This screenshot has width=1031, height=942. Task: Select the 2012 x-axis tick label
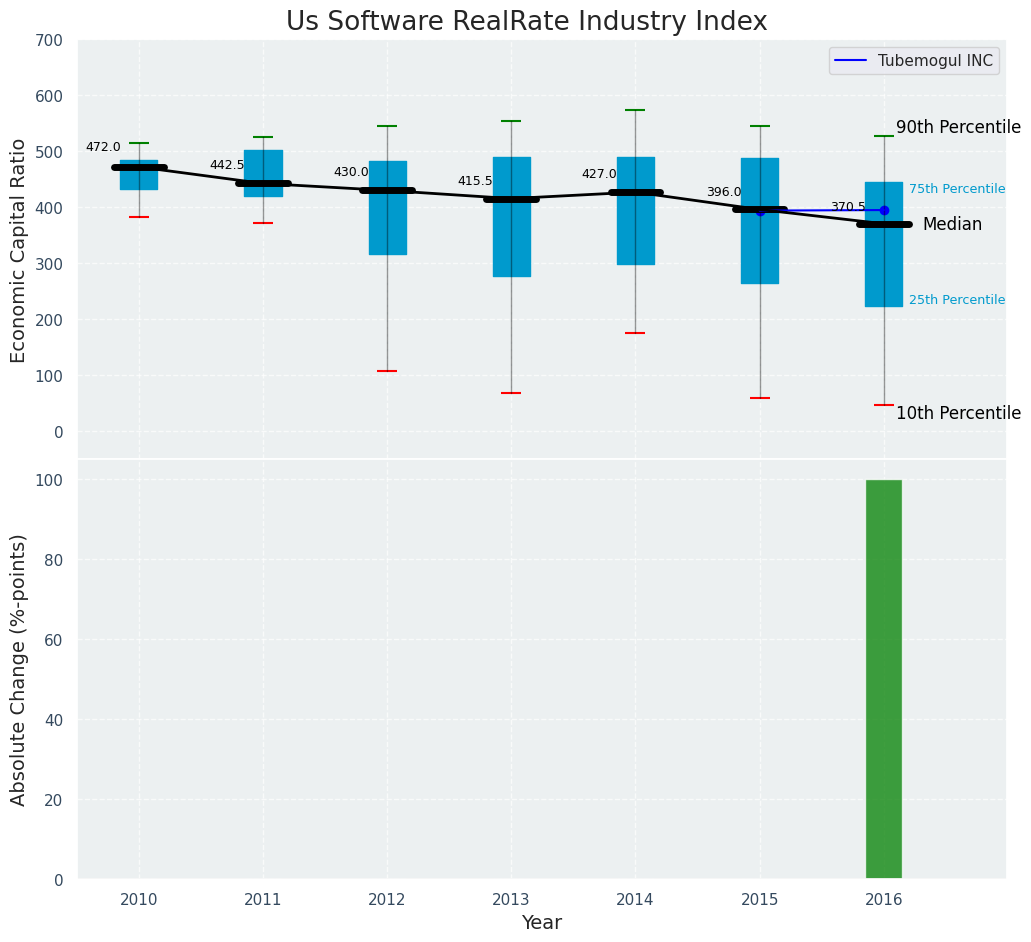click(x=387, y=900)
